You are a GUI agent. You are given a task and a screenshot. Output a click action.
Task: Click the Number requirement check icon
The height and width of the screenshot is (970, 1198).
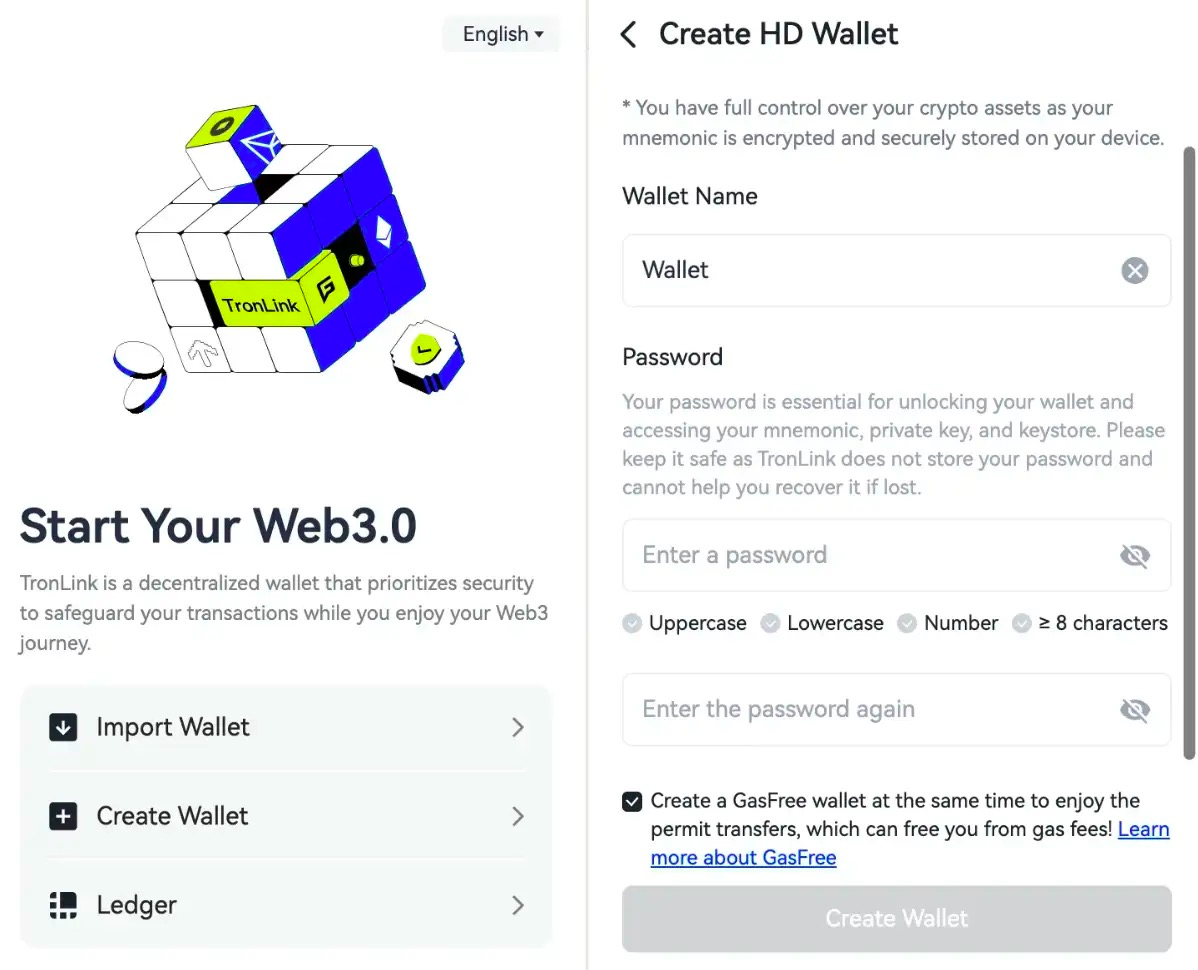907,624
